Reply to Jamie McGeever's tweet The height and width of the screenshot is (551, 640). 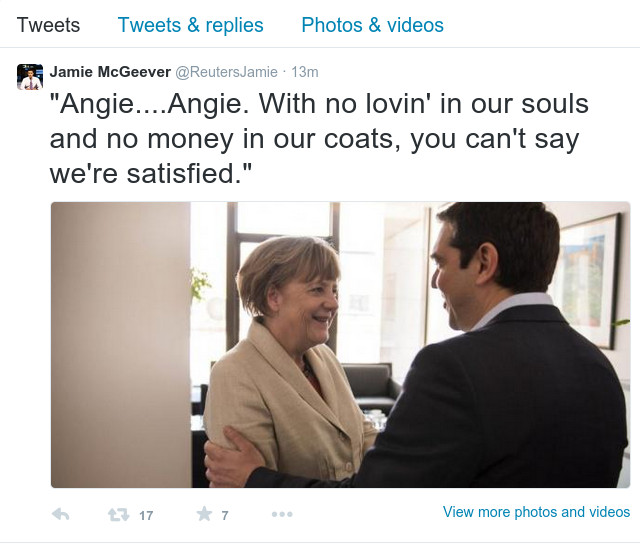point(60,514)
